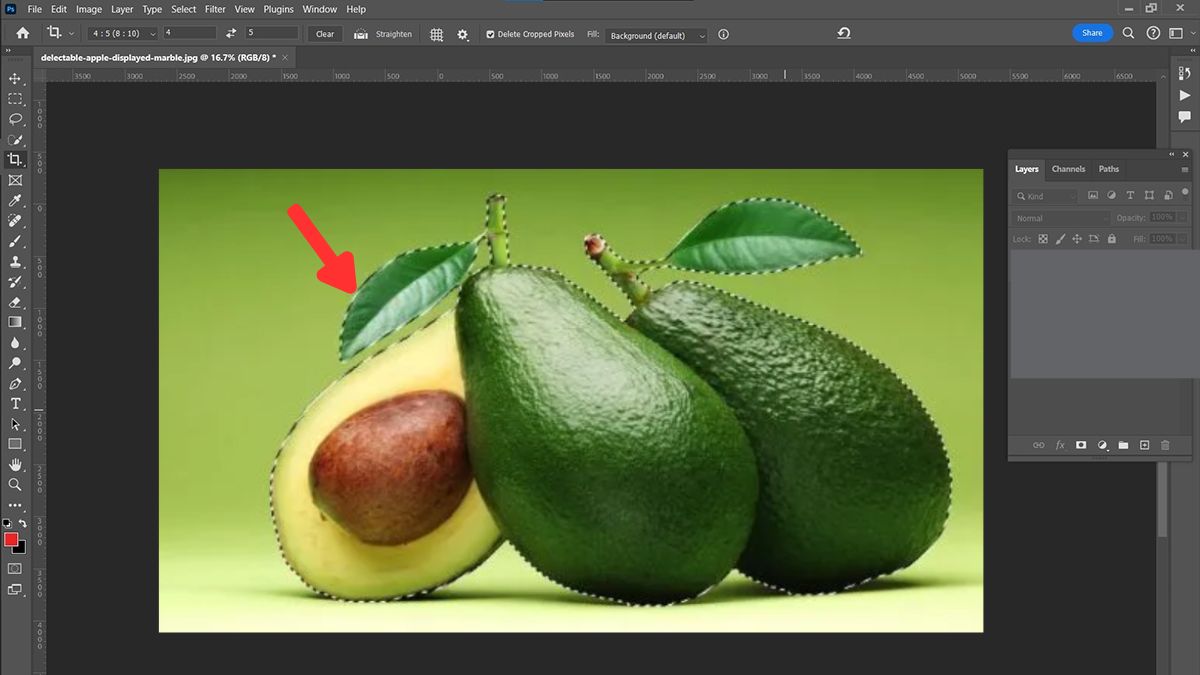
Task: Select the Horizontal Type tool
Action: (x=15, y=404)
